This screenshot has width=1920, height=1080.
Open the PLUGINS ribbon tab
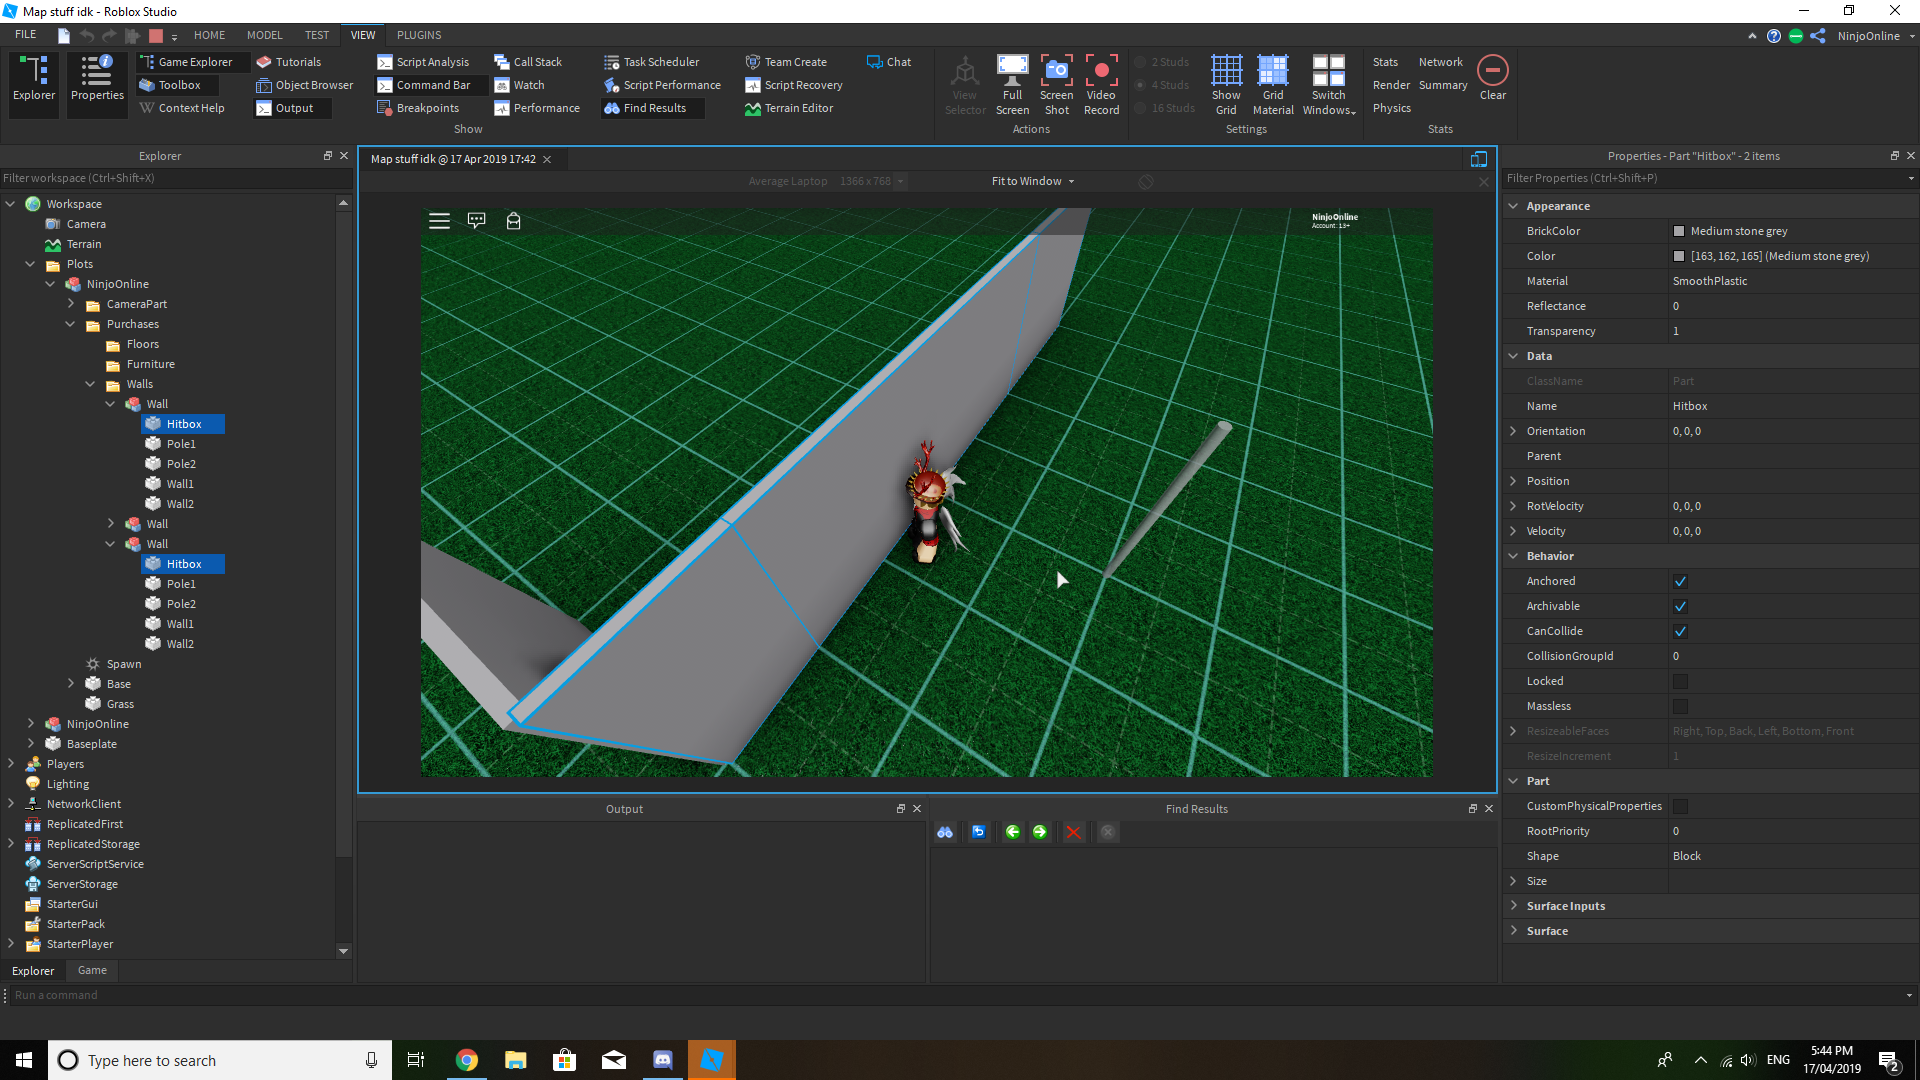(x=418, y=35)
